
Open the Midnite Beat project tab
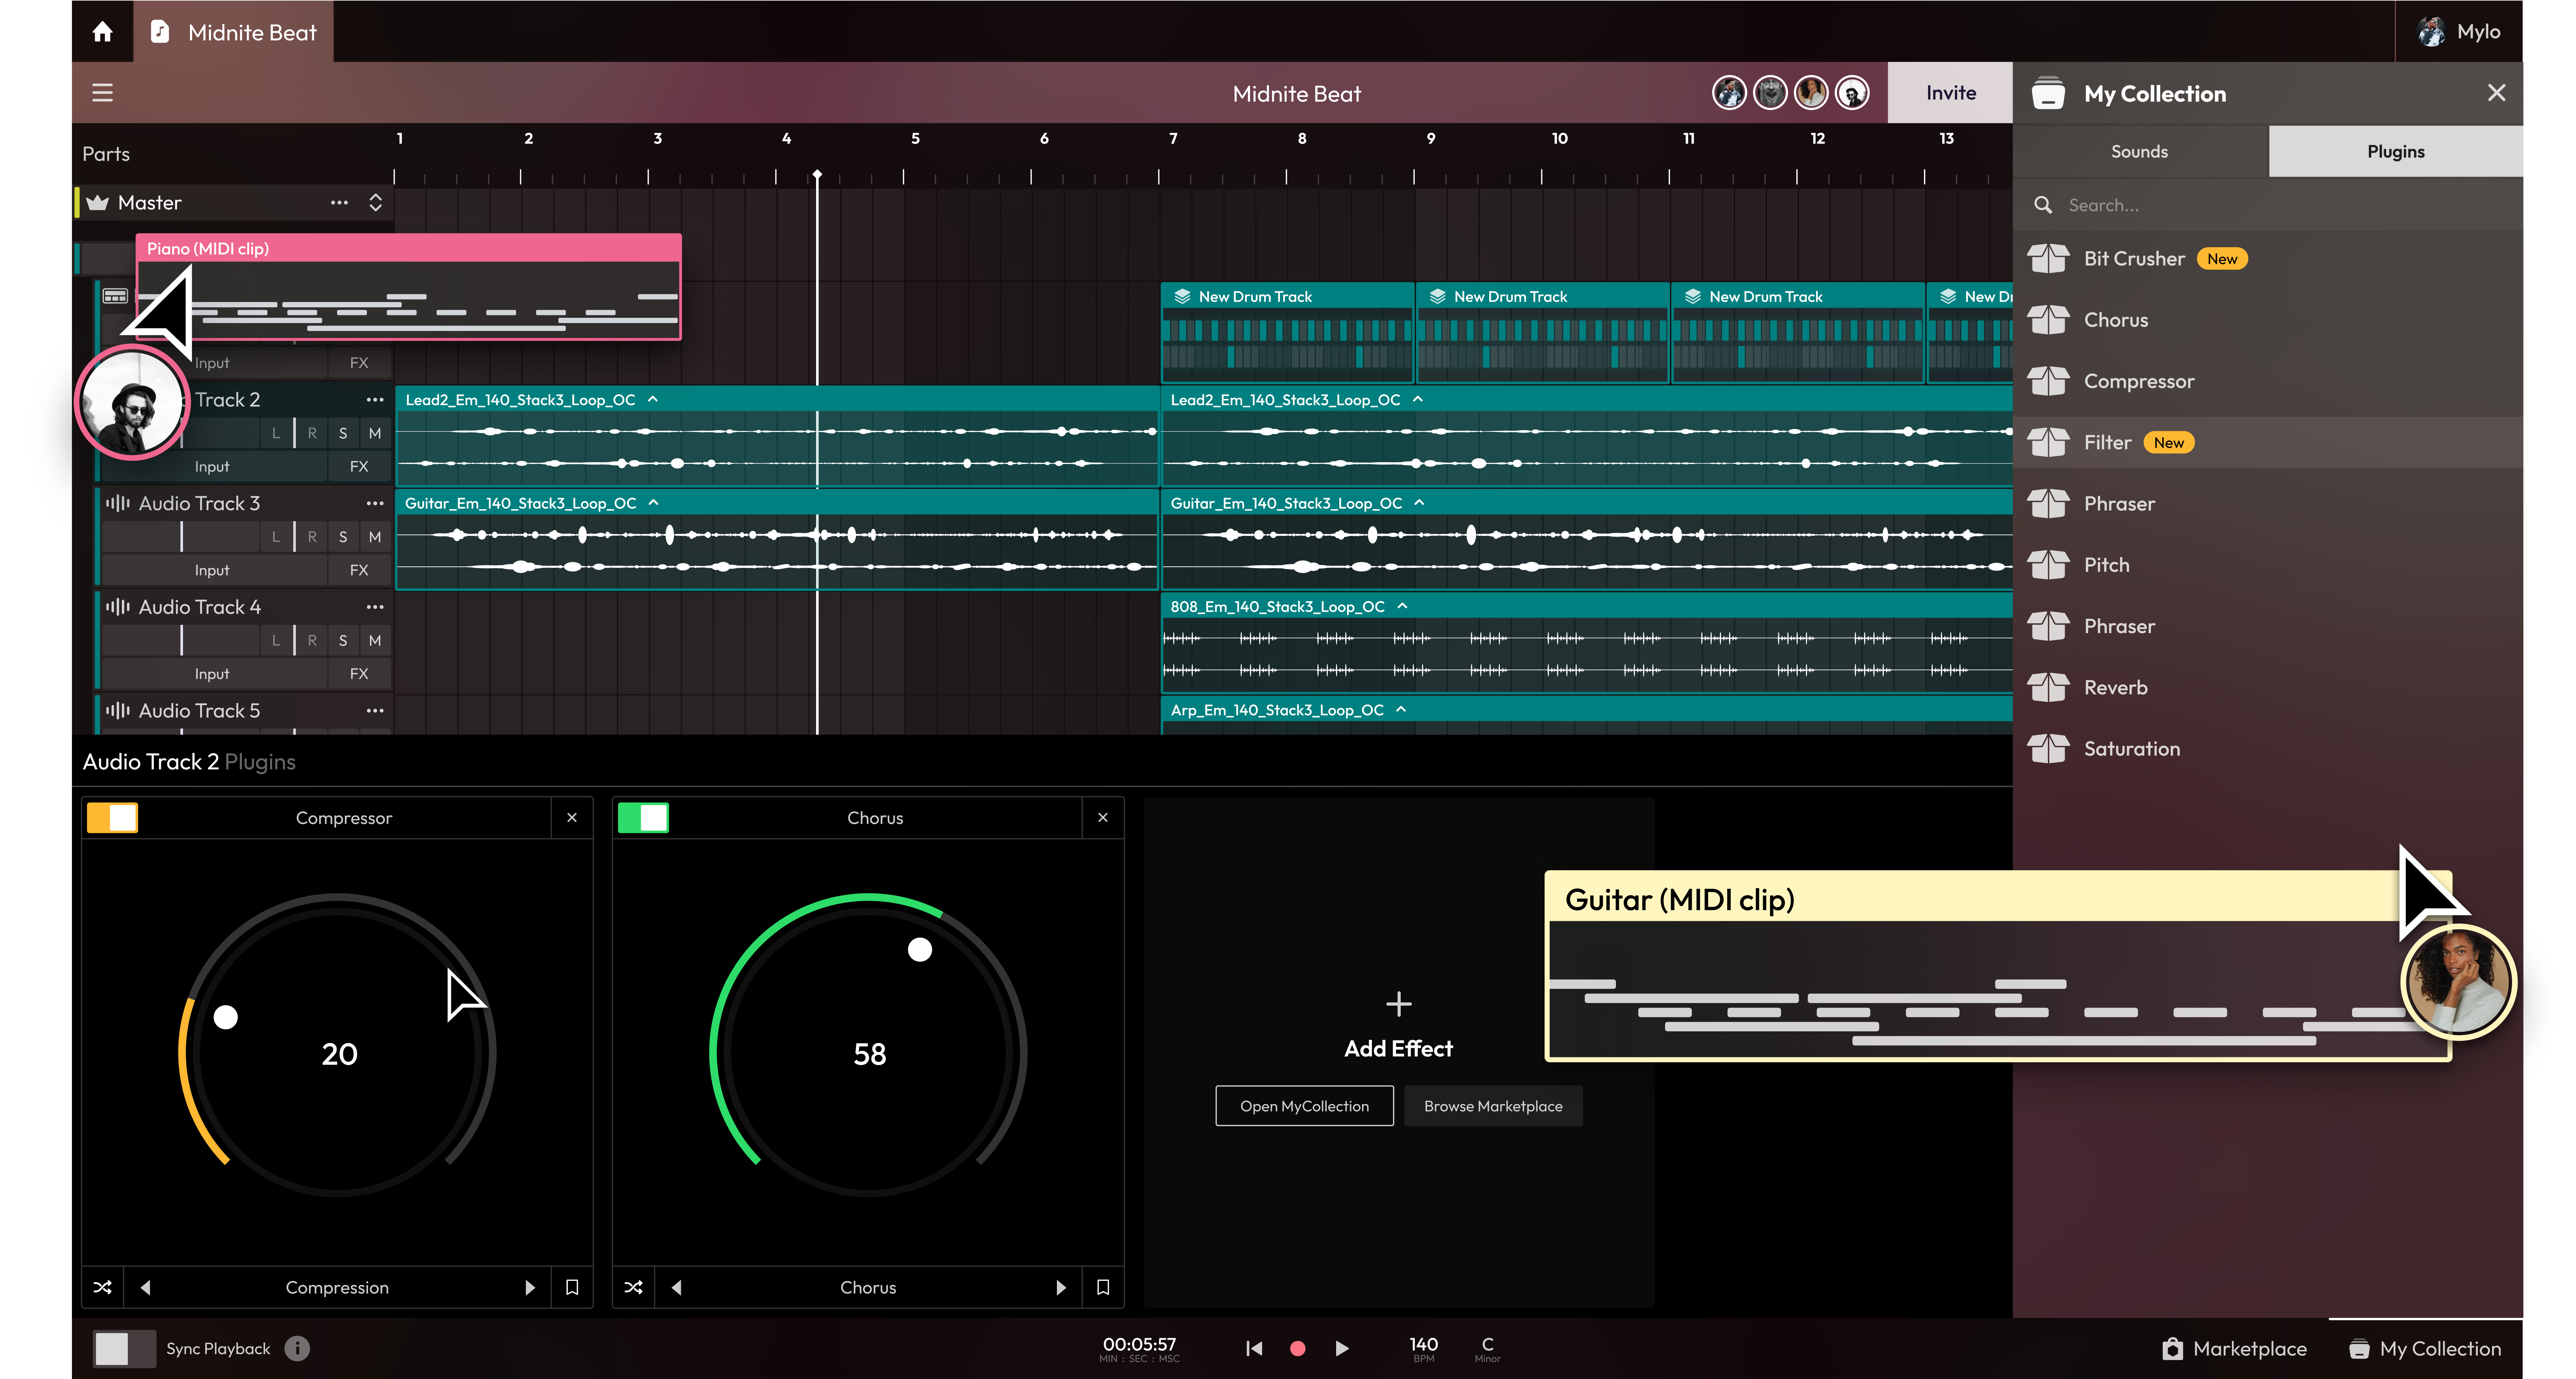234,32
